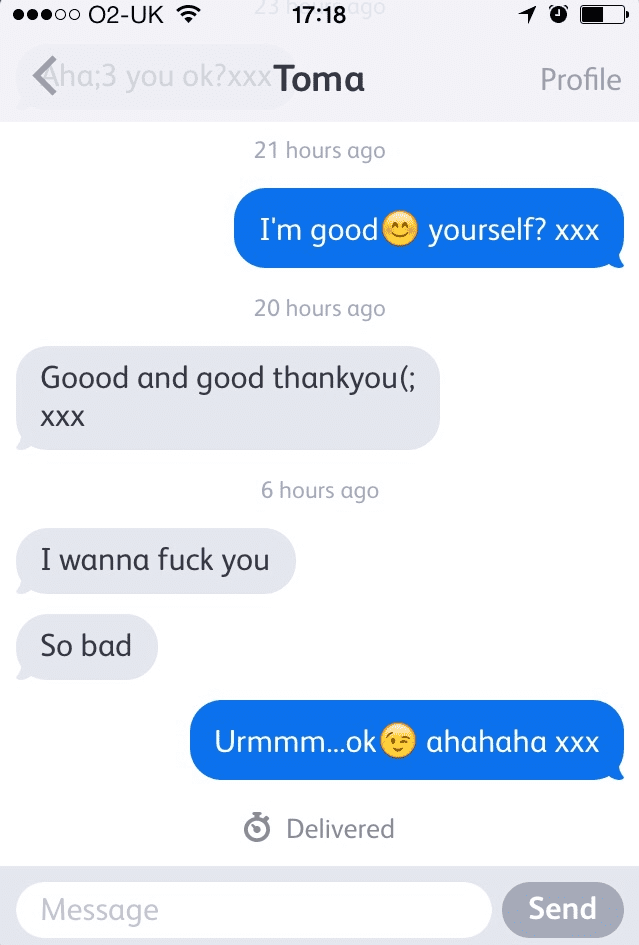The image size is (639, 945).
Task: Tap the winking emoji in last message
Action: click(398, 740)
